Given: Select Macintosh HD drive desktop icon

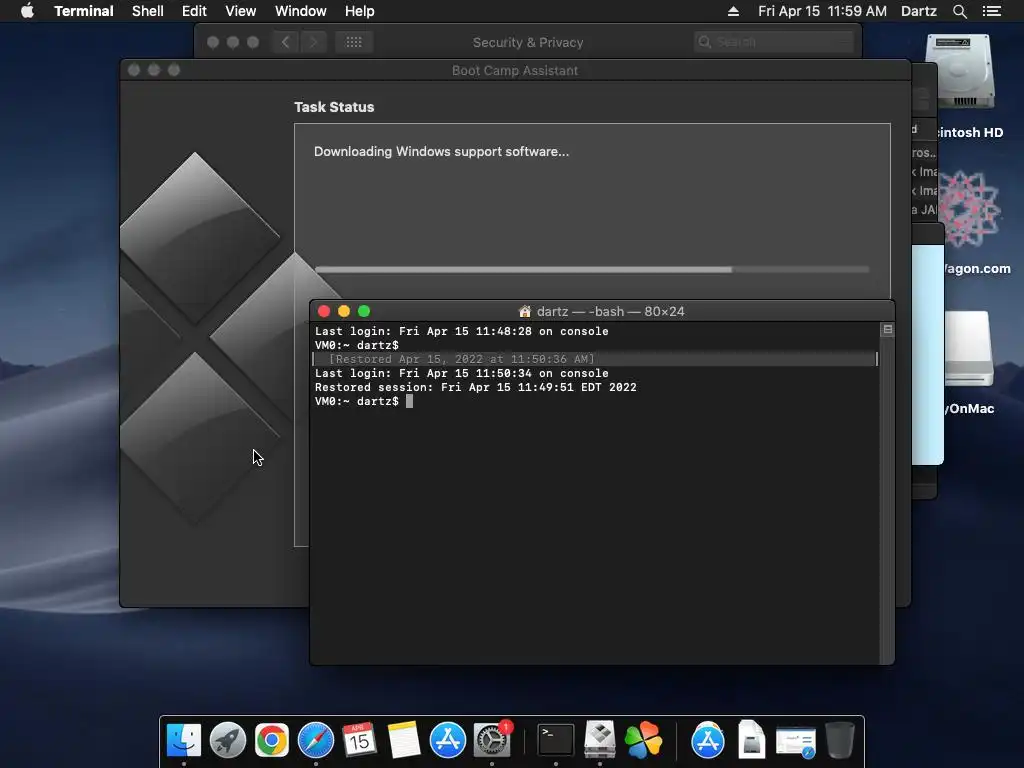Looking at the screenshot, I should click(x=961, y=73).
